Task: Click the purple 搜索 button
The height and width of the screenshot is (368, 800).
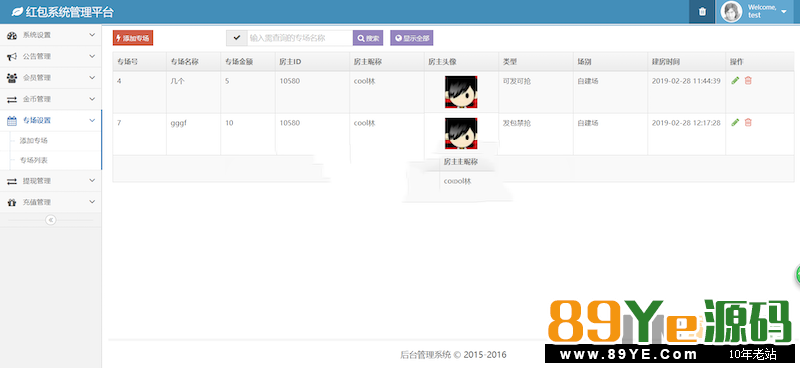Action: [368, 38]
